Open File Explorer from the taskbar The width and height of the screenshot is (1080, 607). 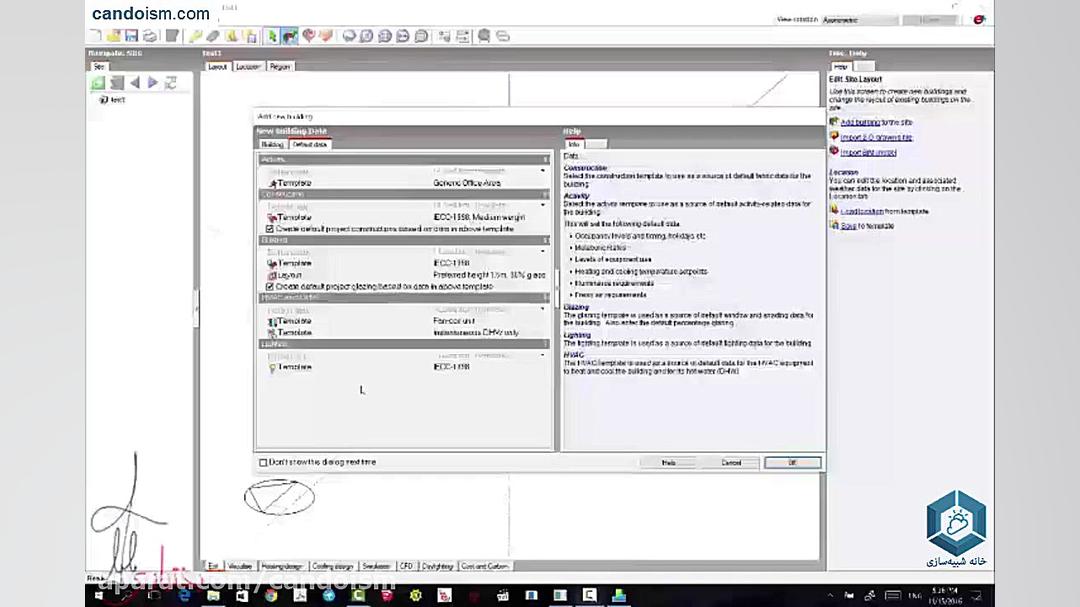point(213,595)
